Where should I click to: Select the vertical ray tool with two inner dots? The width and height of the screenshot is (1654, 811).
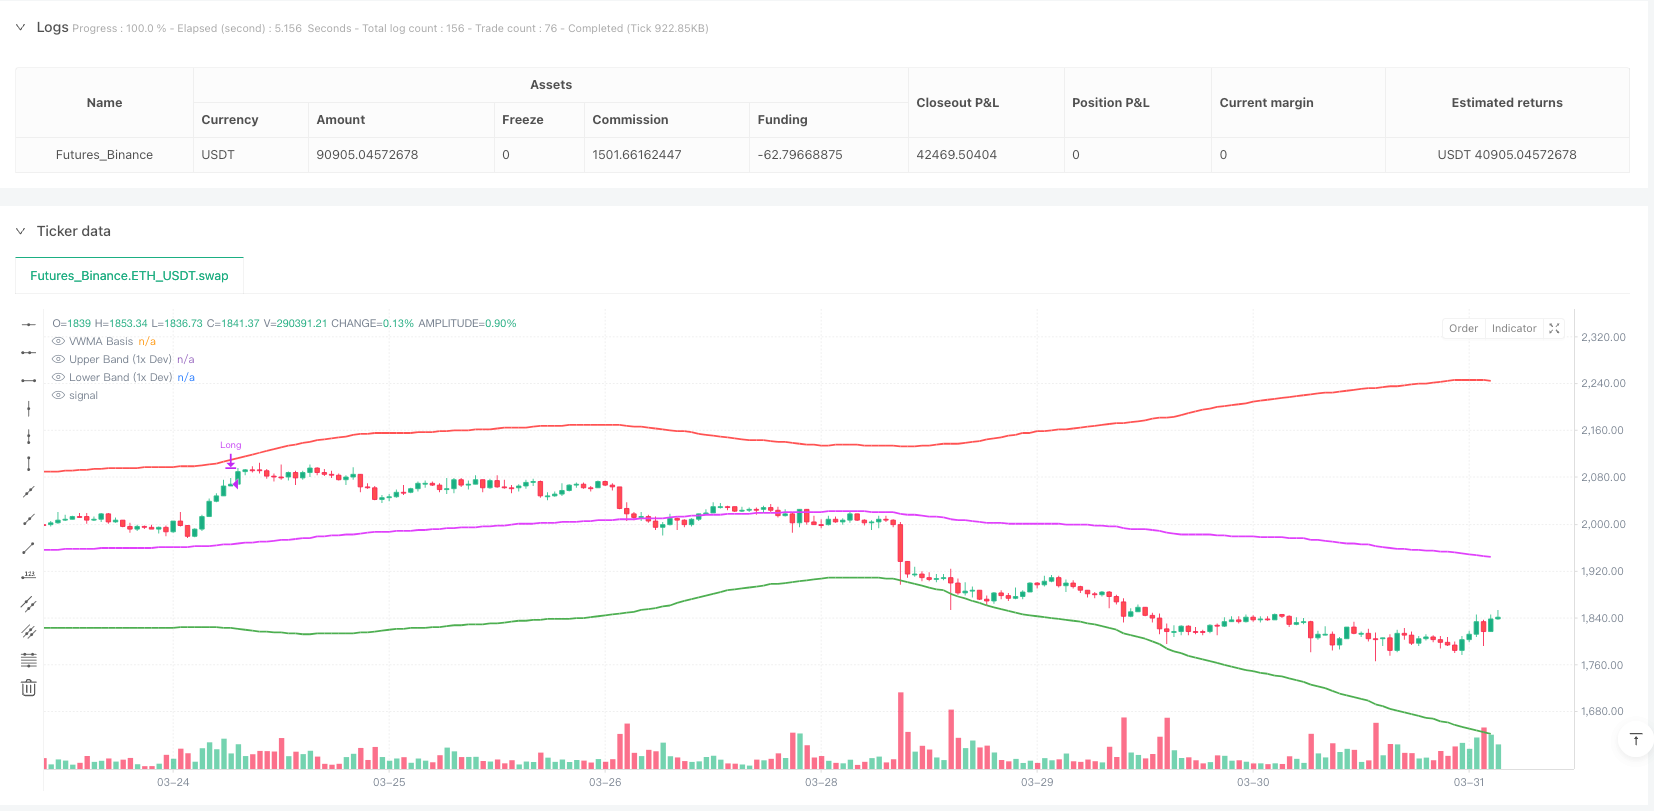pos(29,436)
